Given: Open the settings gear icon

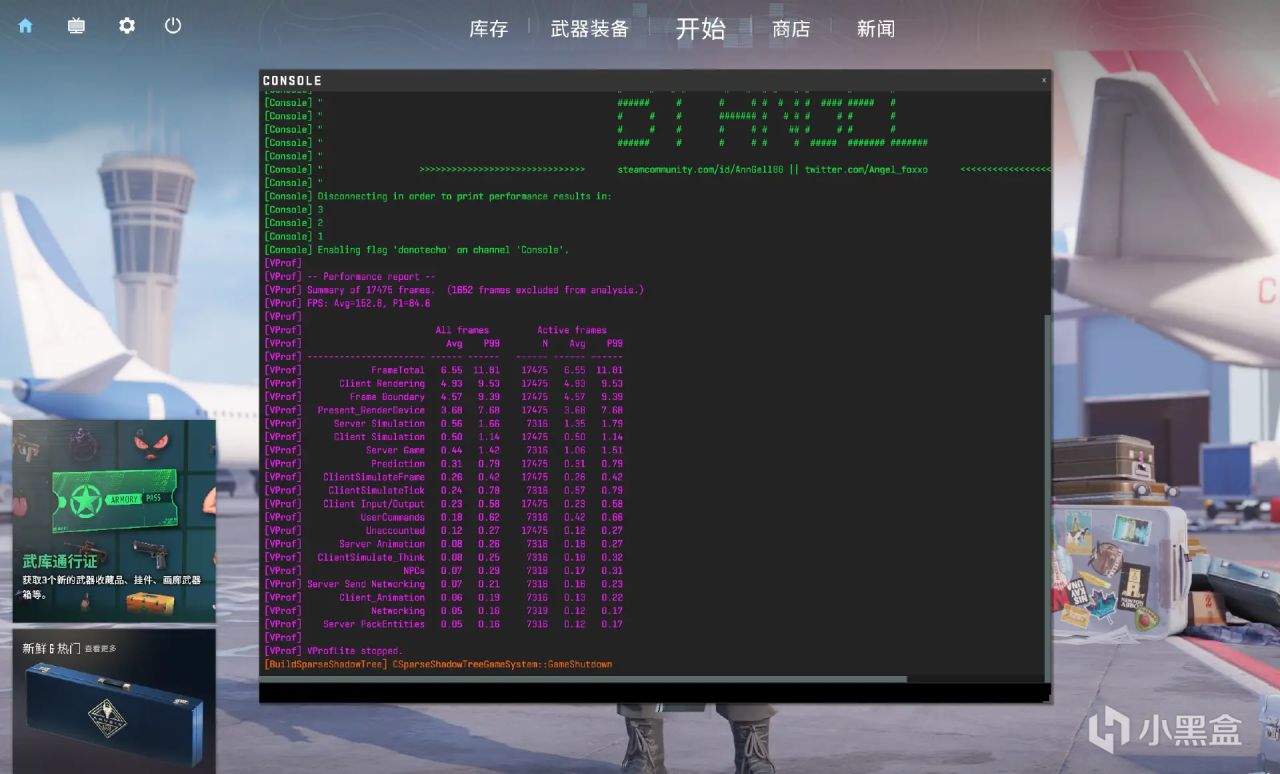Looking at the screenshot, I should 127,26.
